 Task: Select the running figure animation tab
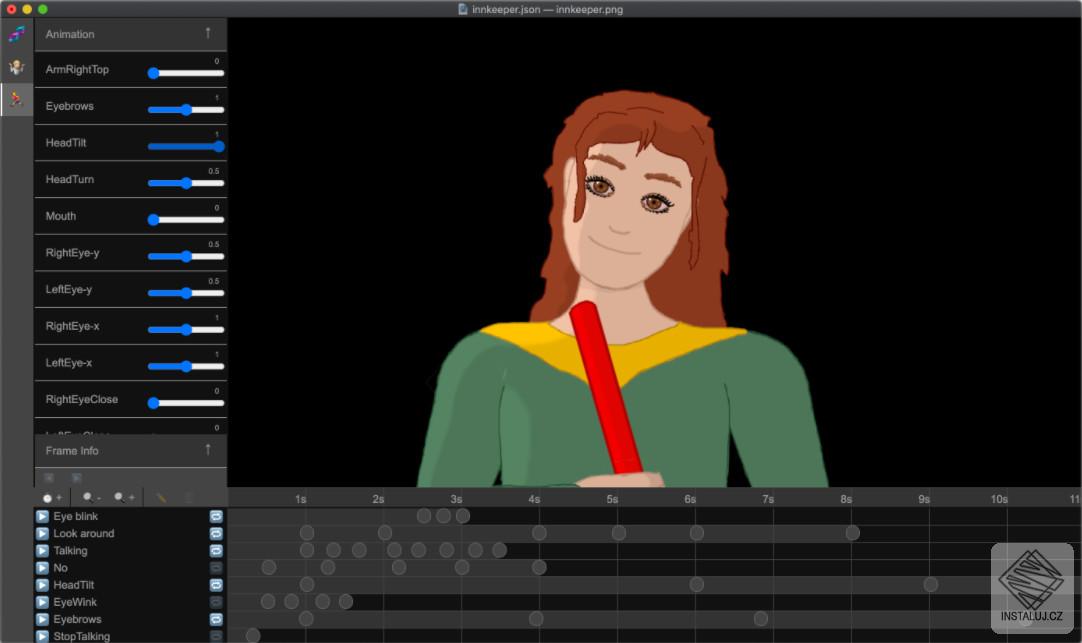point(16,99)
